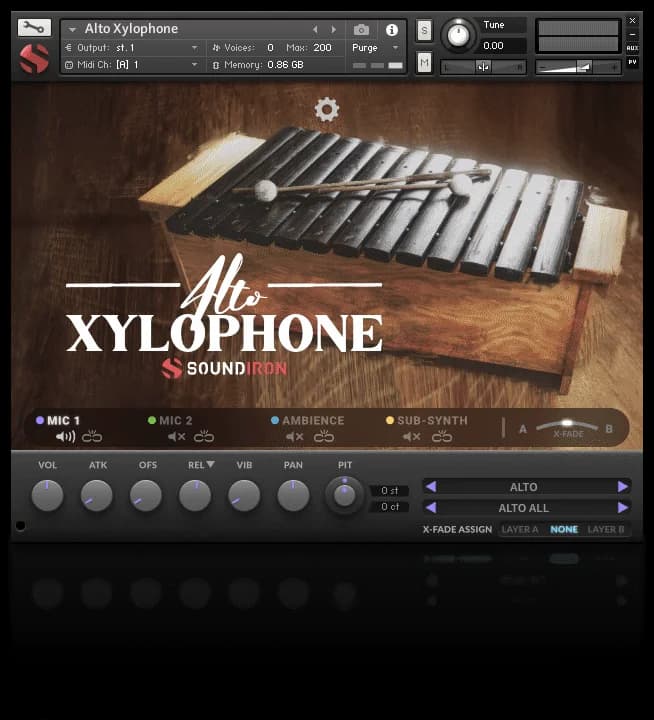Viewport: 654px width, 720px height.
Task: Click MIC 1 load/purge chip icon
Action: (92, 436)
